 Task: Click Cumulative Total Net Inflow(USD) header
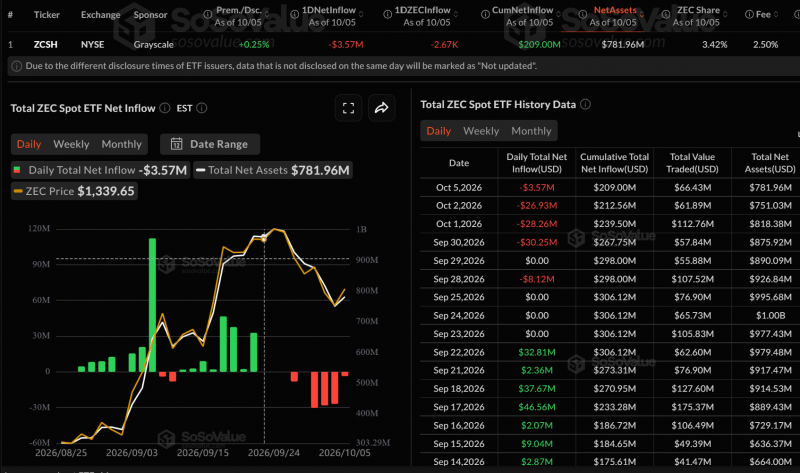click(614, 163)
